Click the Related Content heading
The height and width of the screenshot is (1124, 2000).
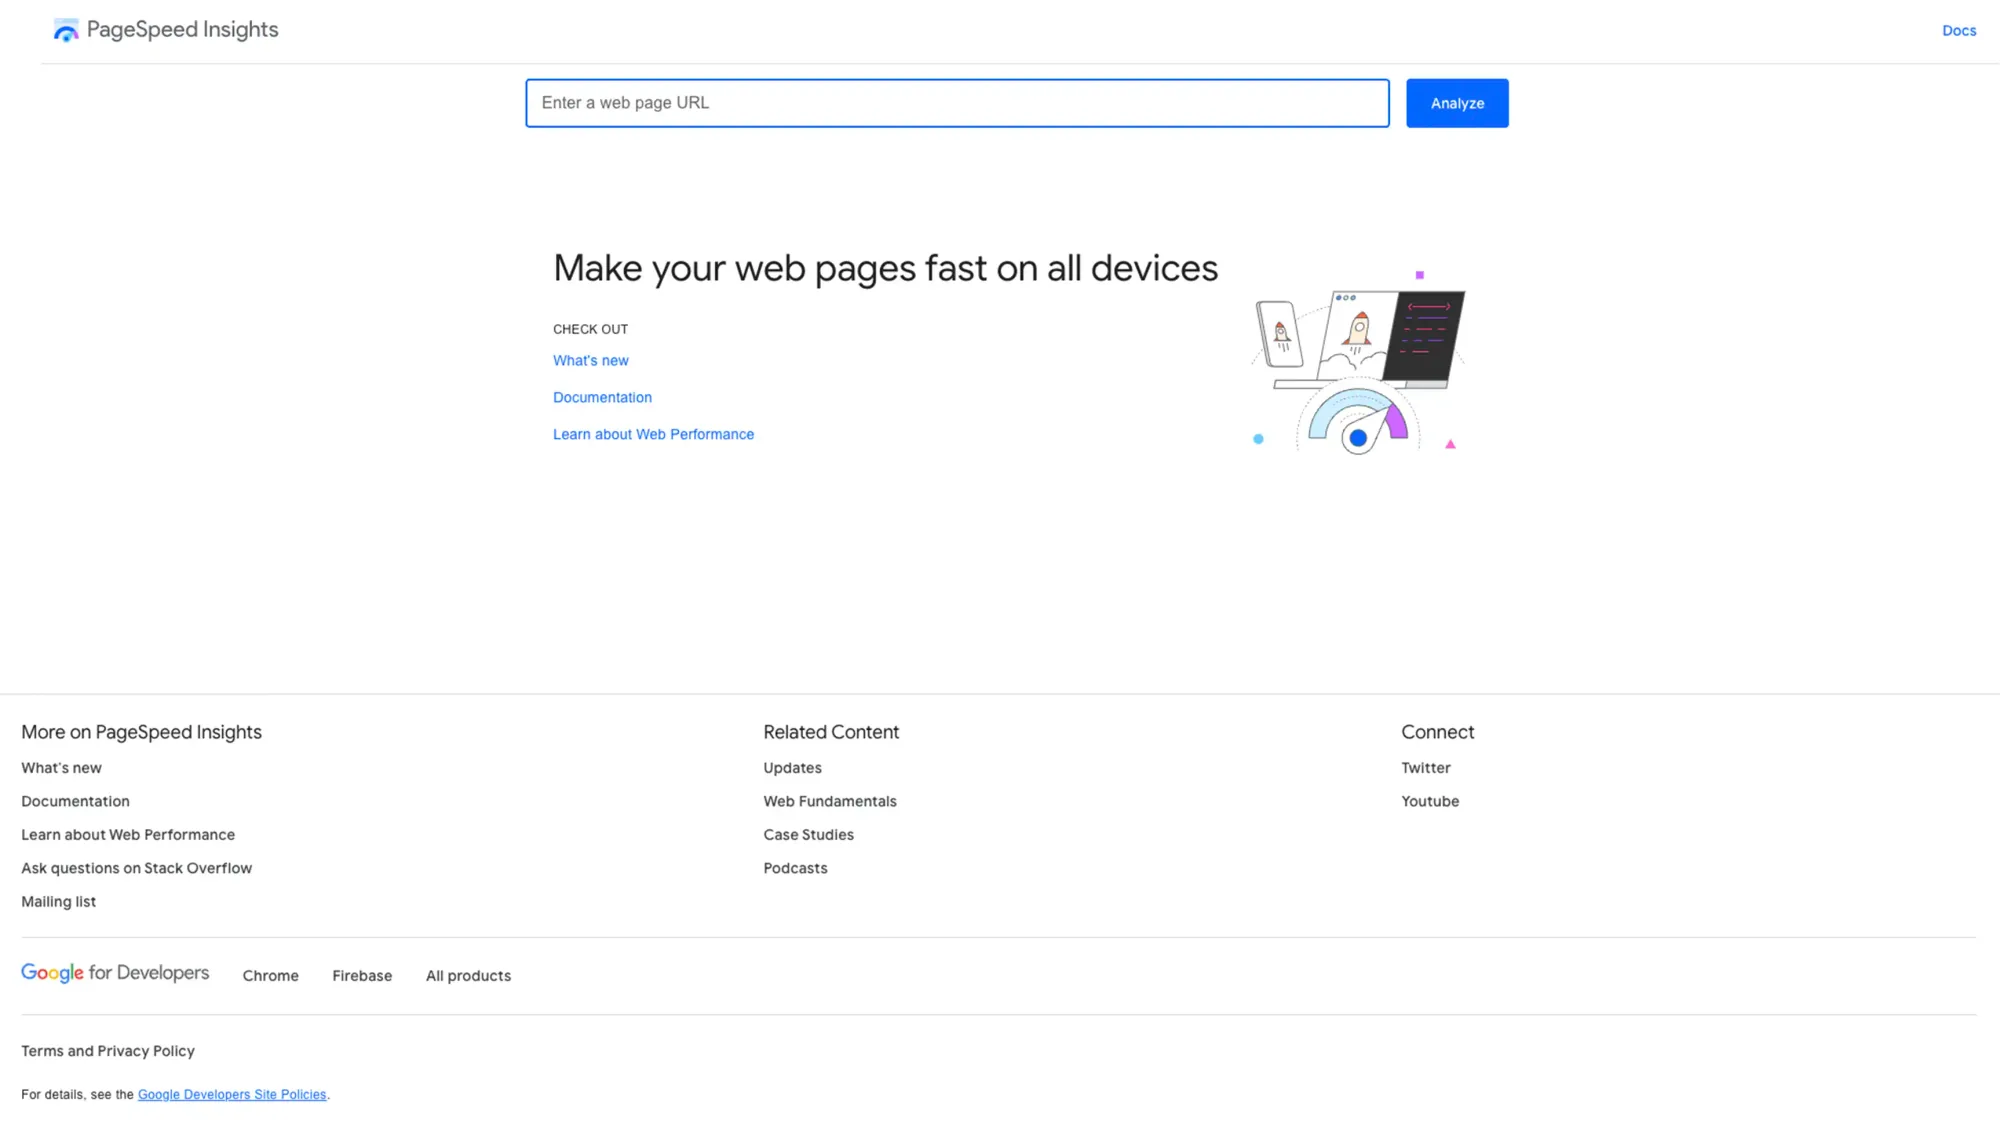click(831, 732)
